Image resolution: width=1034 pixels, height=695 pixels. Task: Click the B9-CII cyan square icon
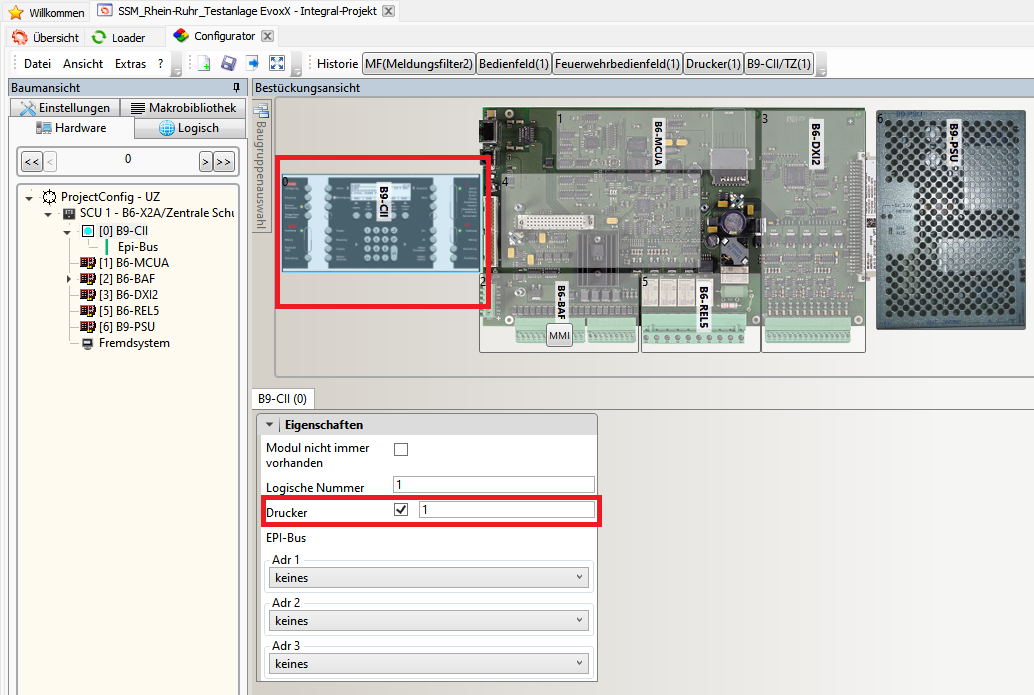point(88,231)
